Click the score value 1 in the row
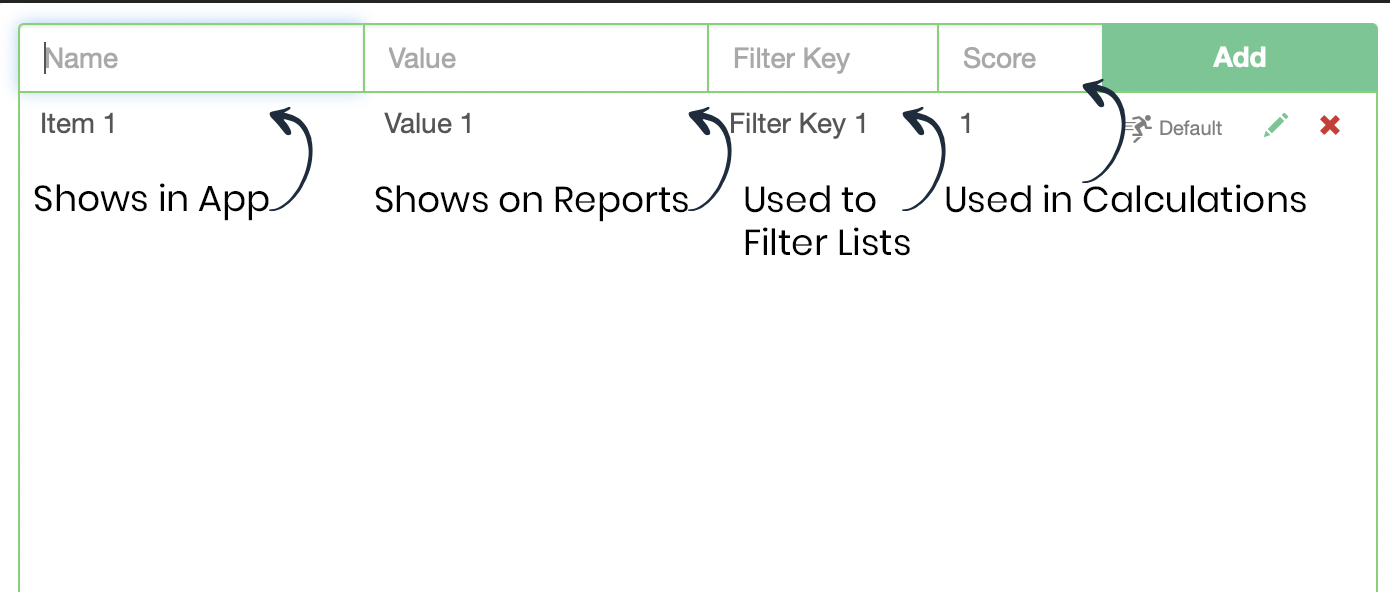Screen dimensions: 1390x592 (x=966, y=124)
